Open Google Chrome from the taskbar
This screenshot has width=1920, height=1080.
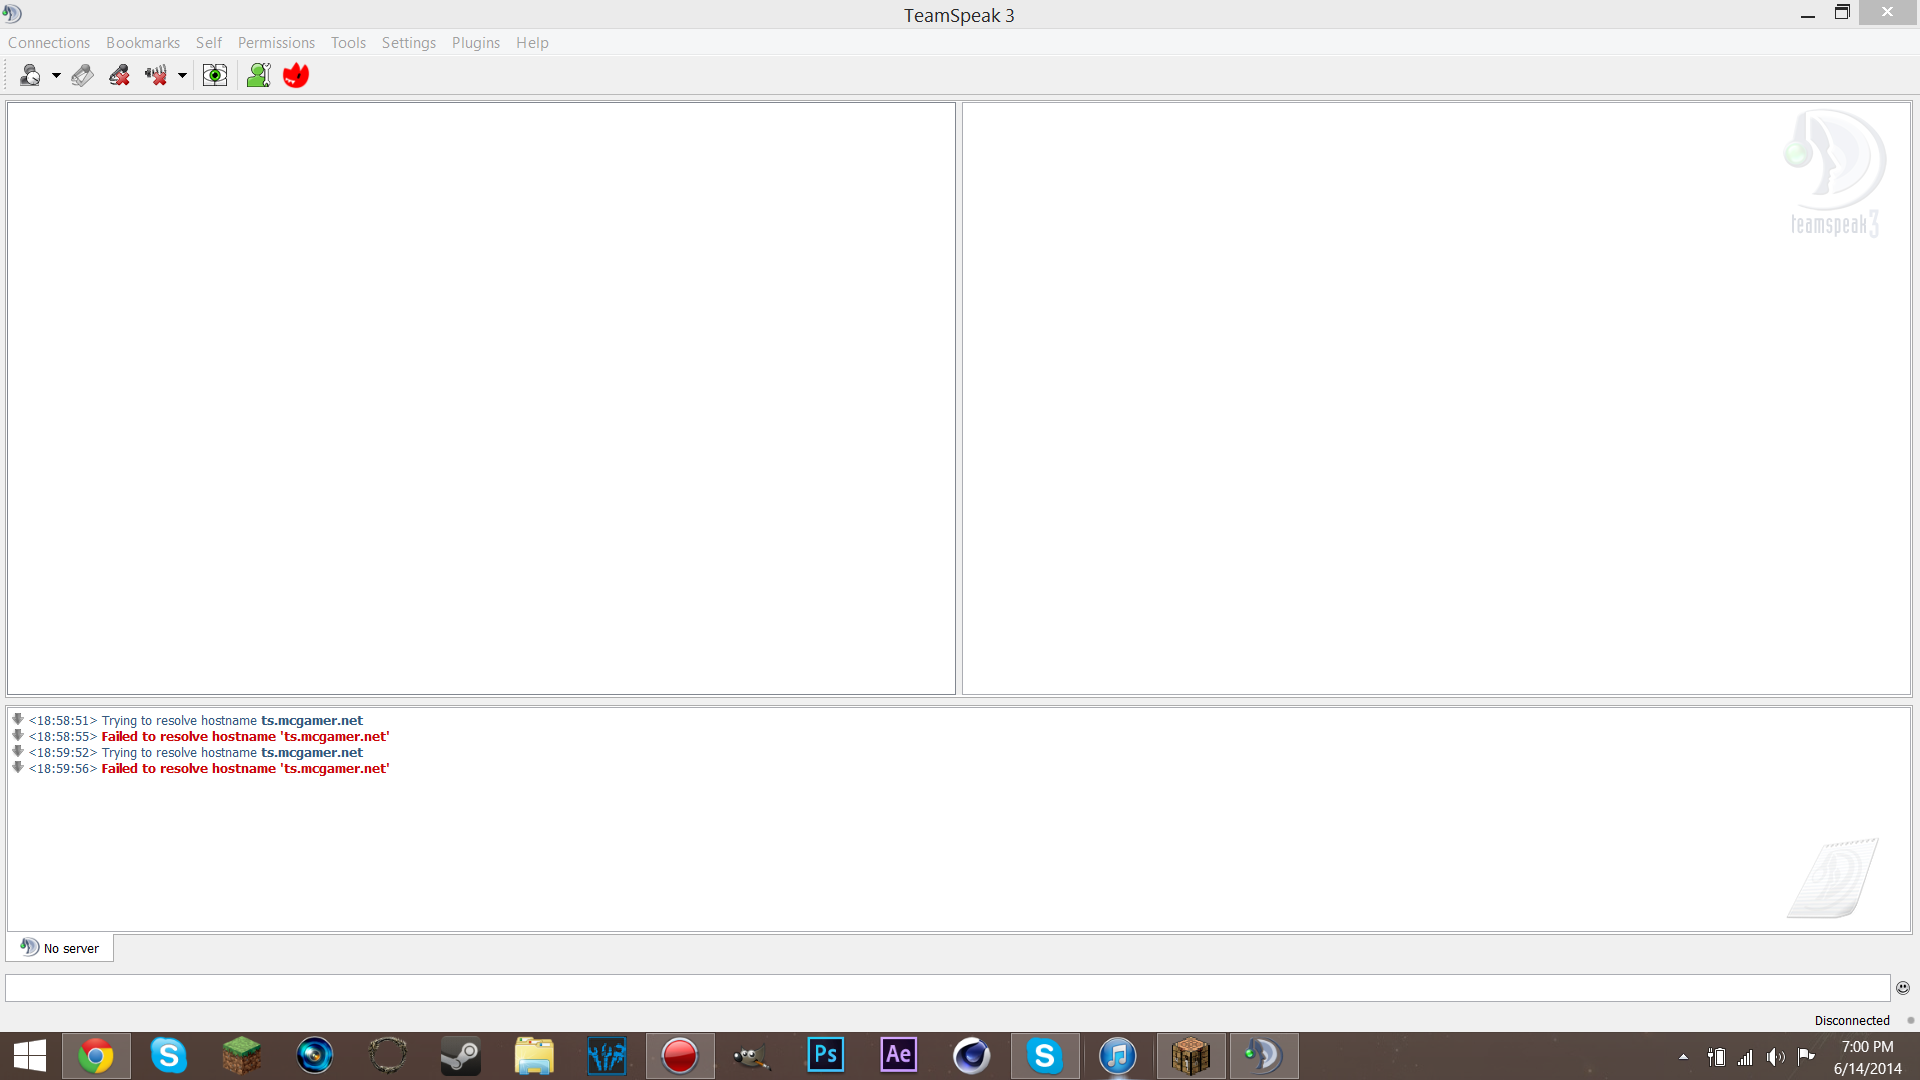click(96, 1056)
